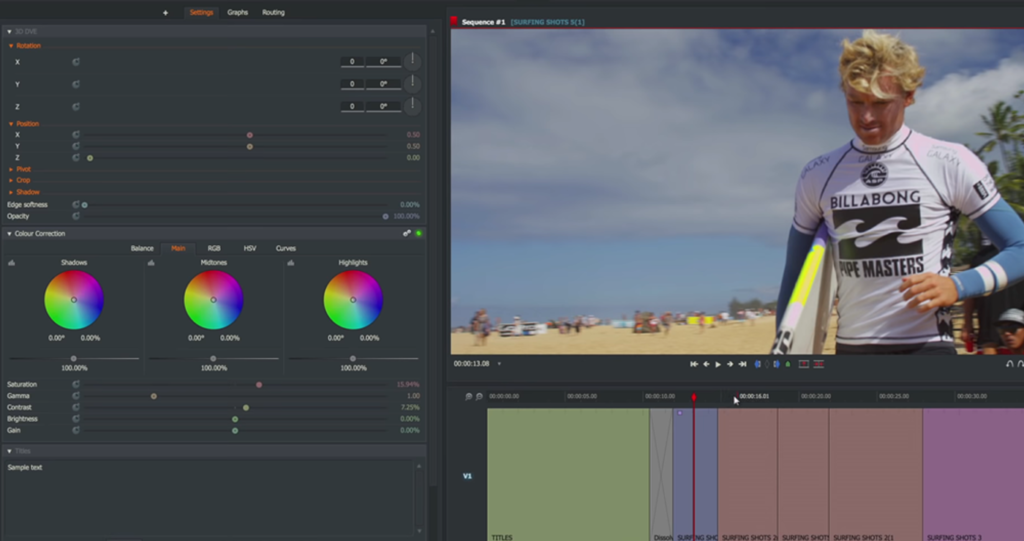The width and height of the screenshot is (1024, 541).
Task: Jump to the sequence start
Action: [694, 364]
